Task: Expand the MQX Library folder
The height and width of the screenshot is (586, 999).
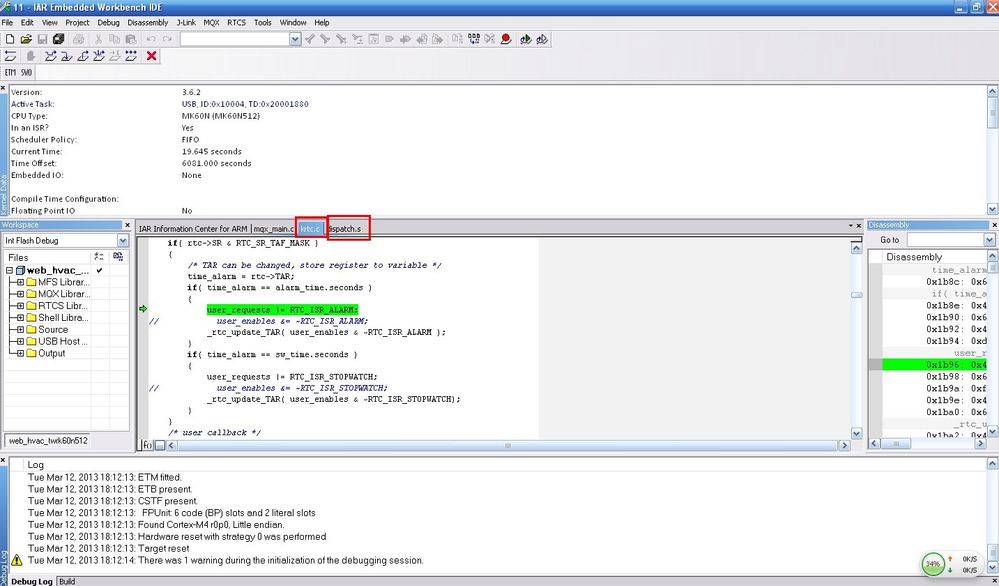Action: 20,294
